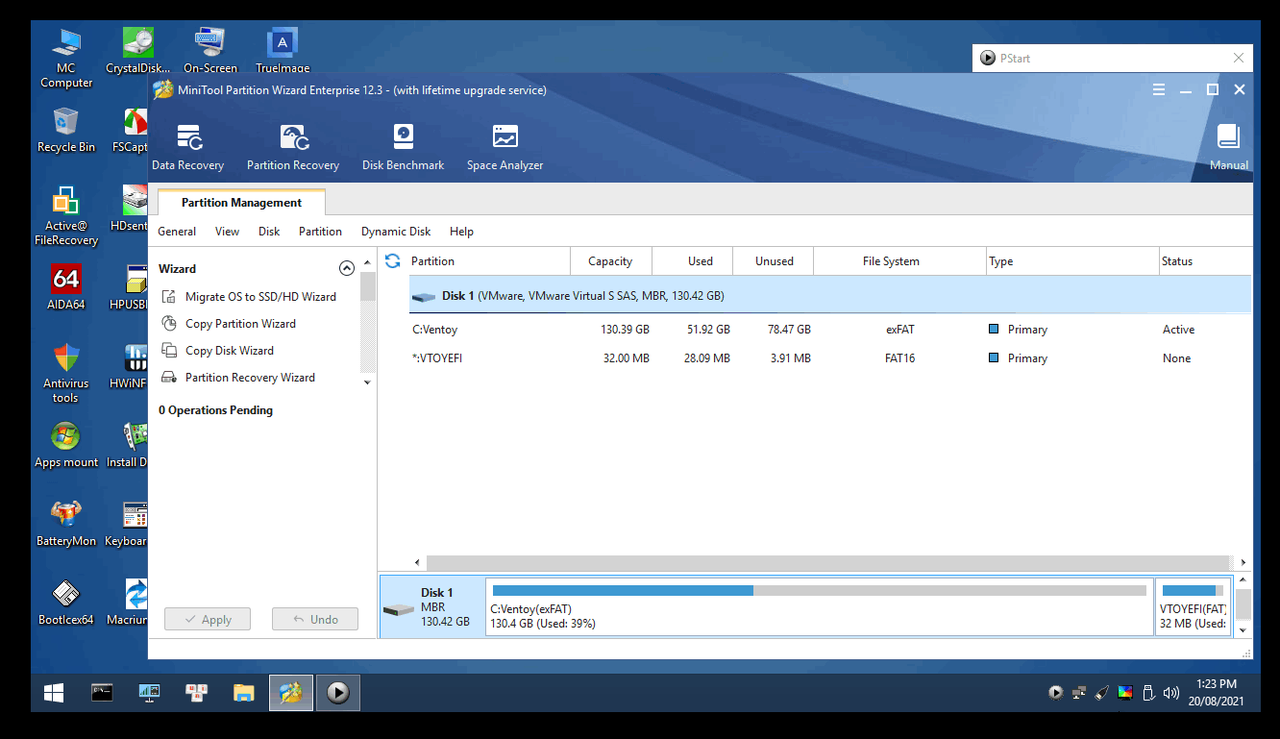Screen dimensions: 1280x739
Task: Select the *:VTOYEFI partition row
Action: pos(830,359)
